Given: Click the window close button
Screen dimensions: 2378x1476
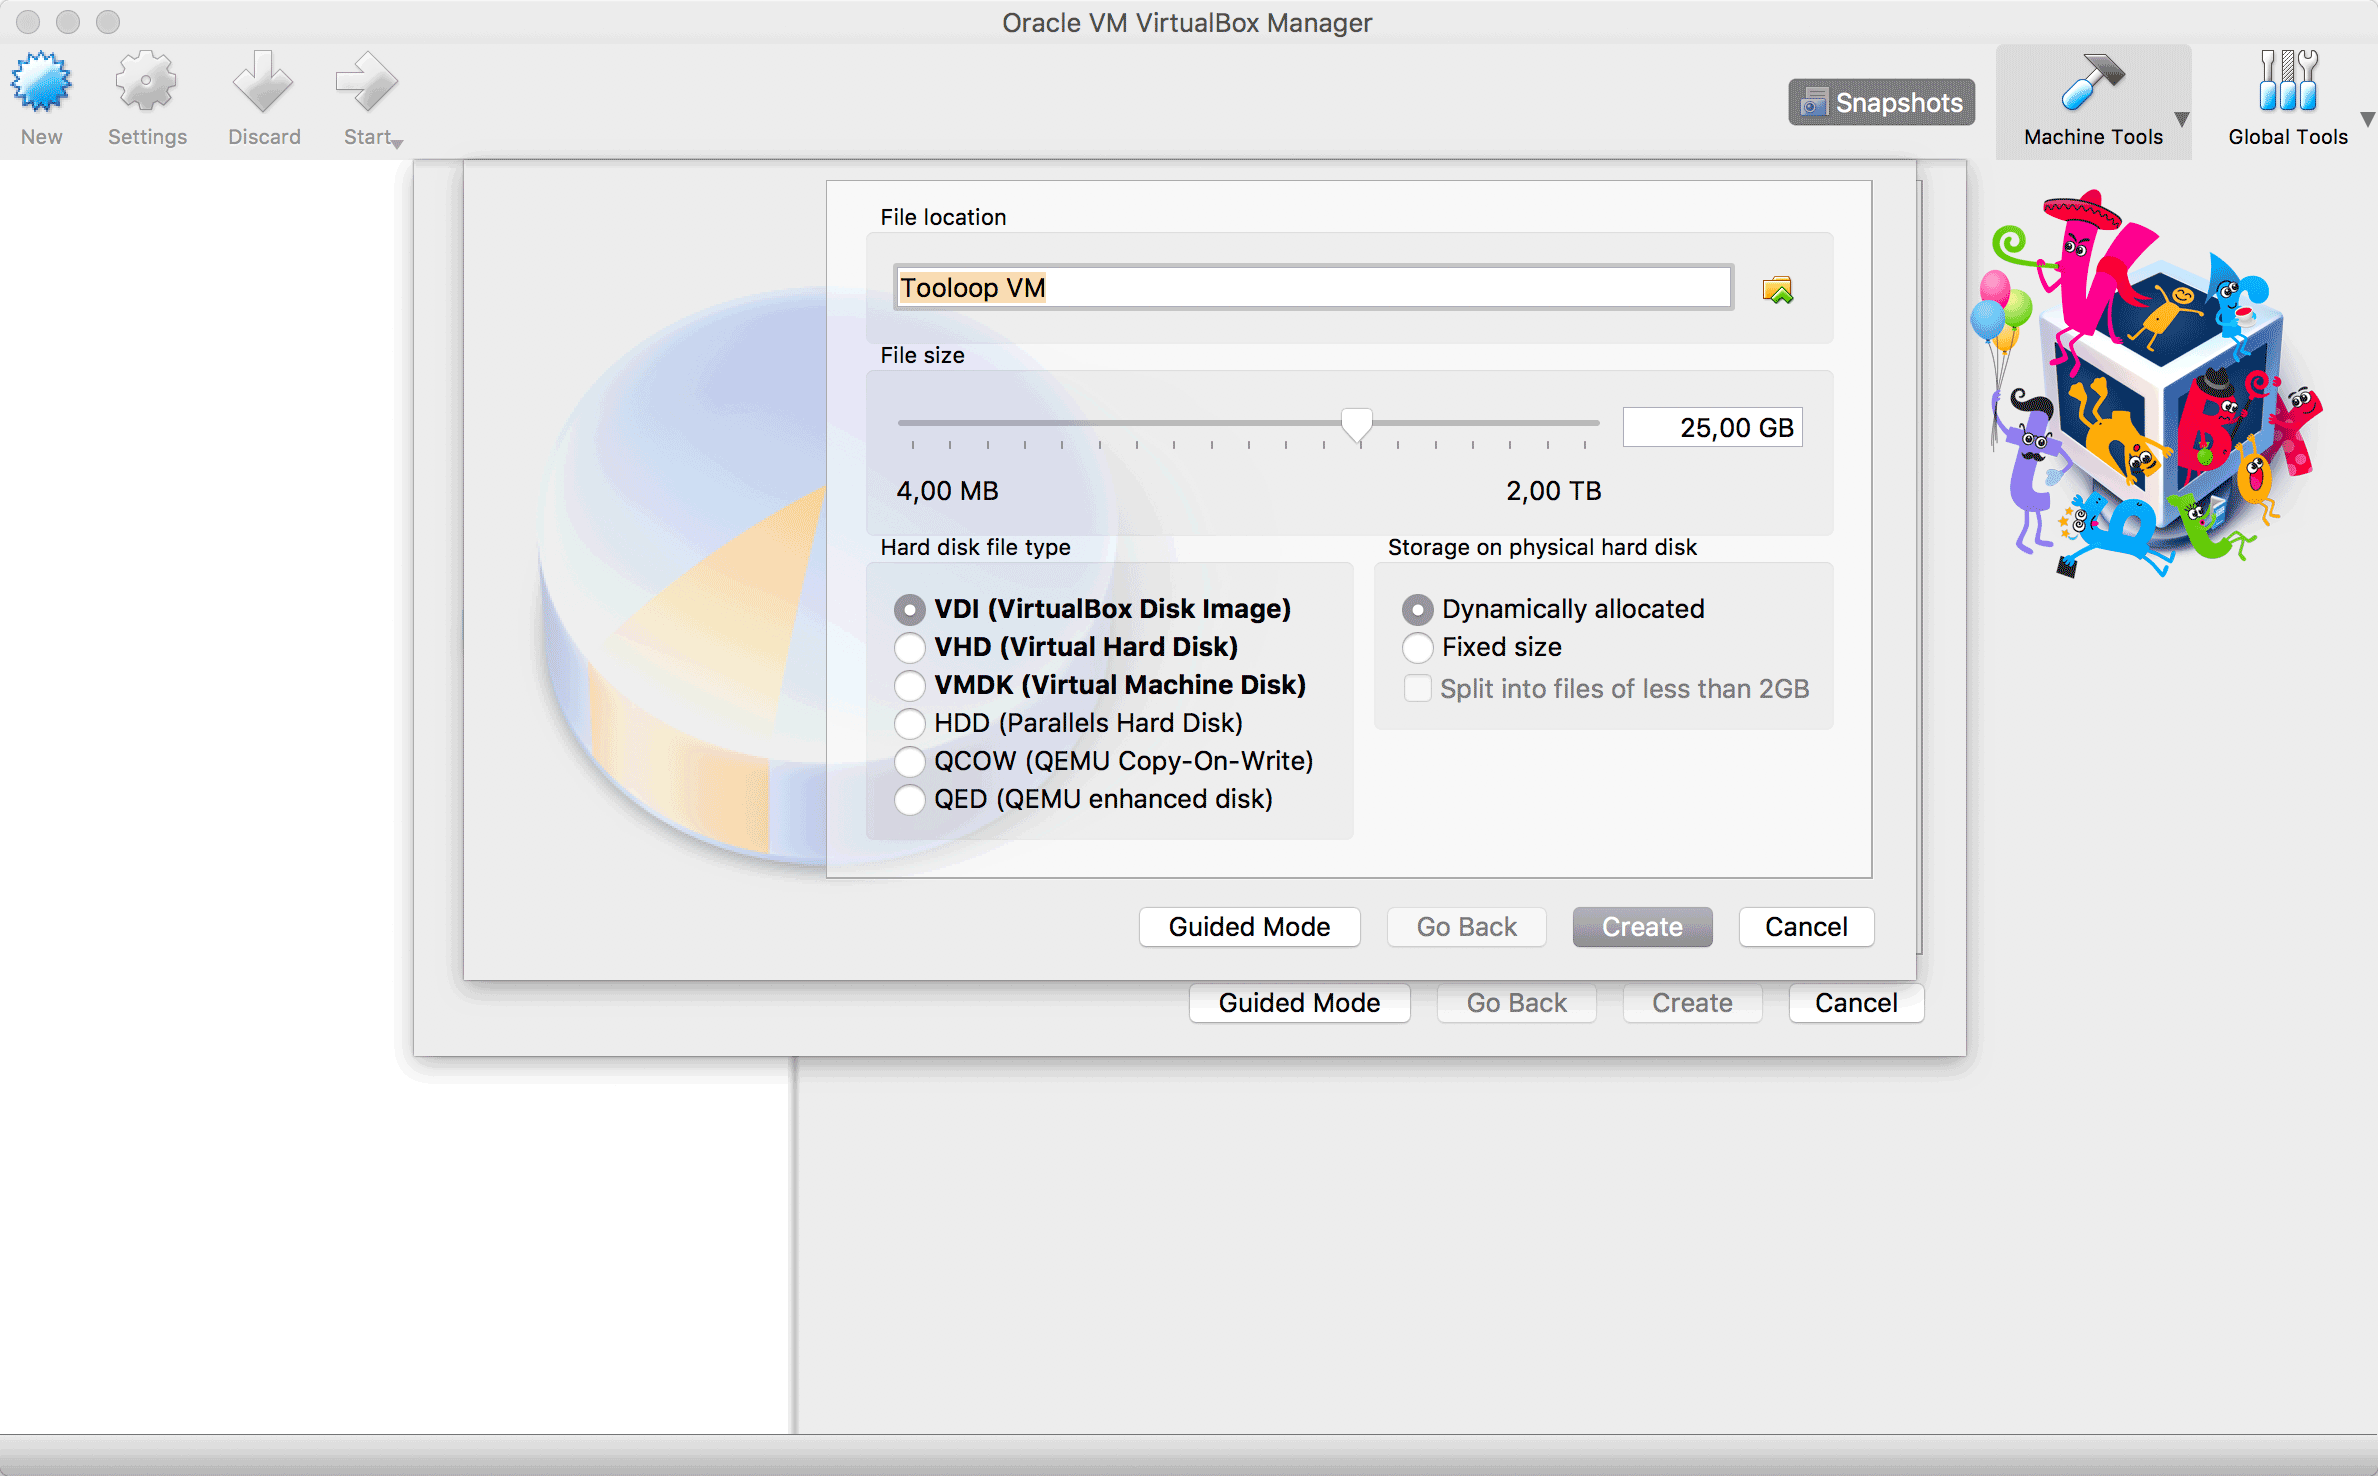Looking at the screenshot, I should [x=27, y=21].
